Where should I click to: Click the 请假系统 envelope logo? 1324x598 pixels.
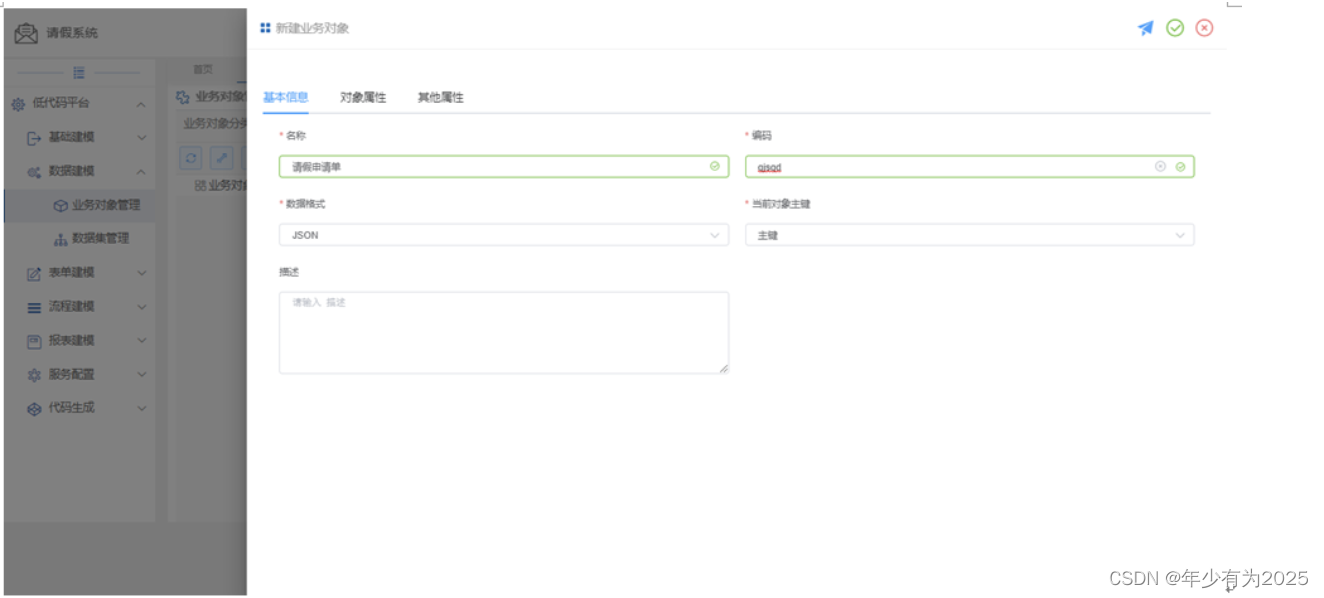pyautogui.click(x=26, y=33)
